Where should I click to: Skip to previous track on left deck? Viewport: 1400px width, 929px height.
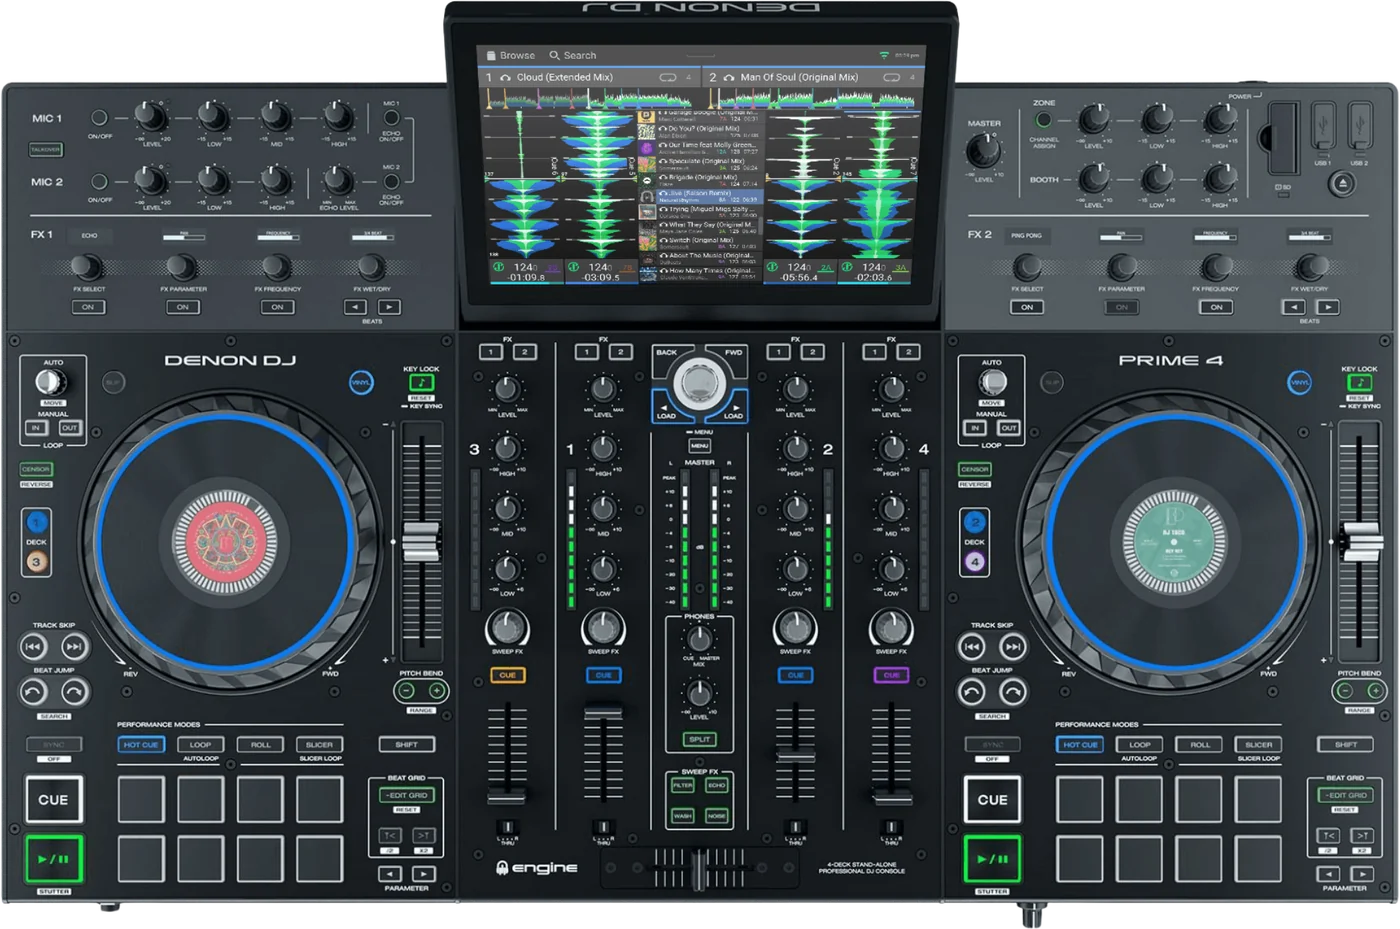(x=34, y=647)
